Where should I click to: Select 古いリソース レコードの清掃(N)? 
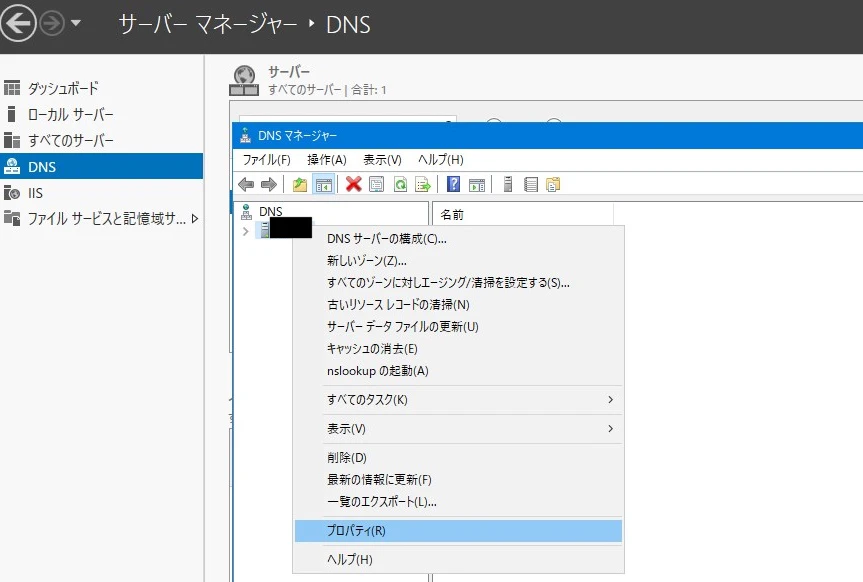[x=458, y=304]
